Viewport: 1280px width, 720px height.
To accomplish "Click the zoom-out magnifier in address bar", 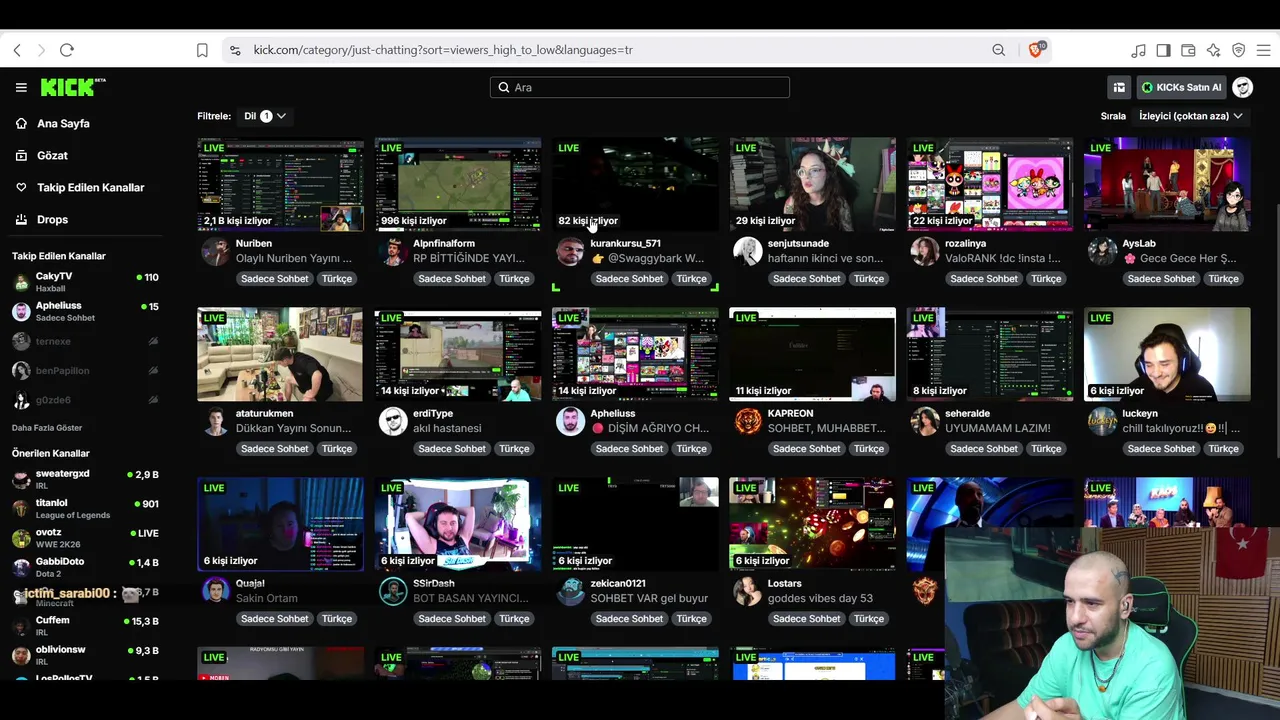I will (999, 50).
